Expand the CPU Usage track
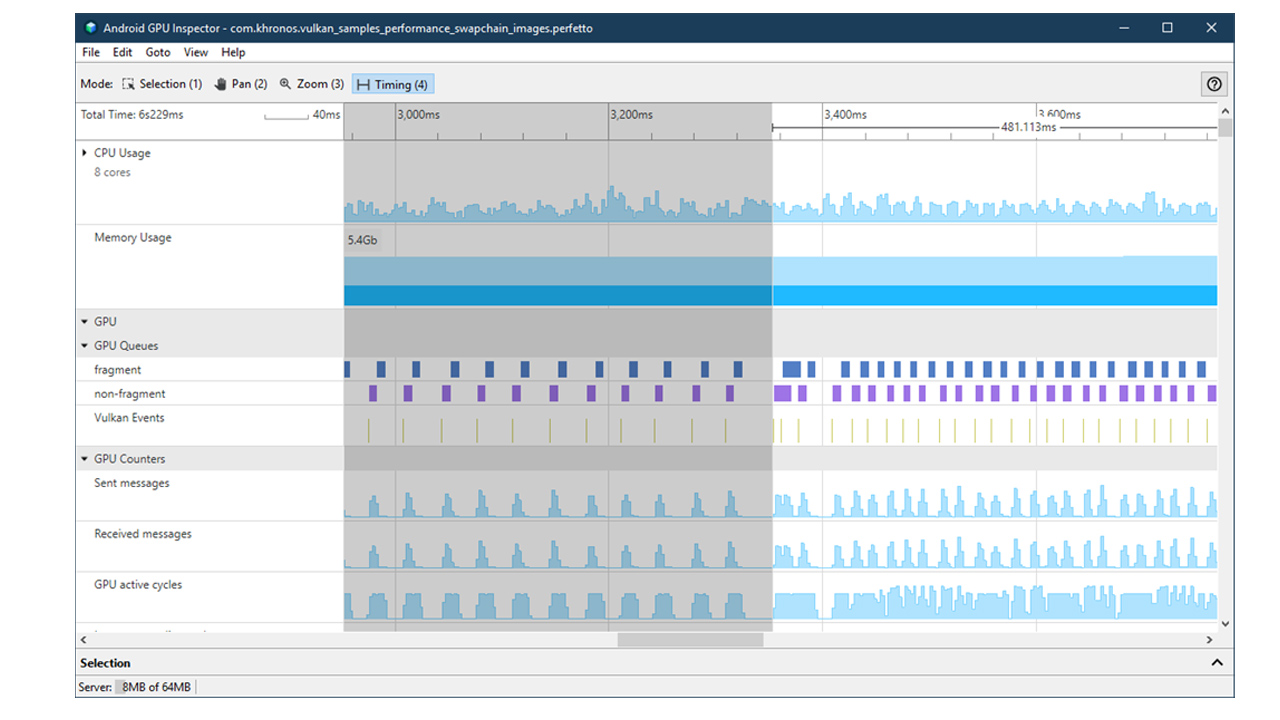 (84, 153)
